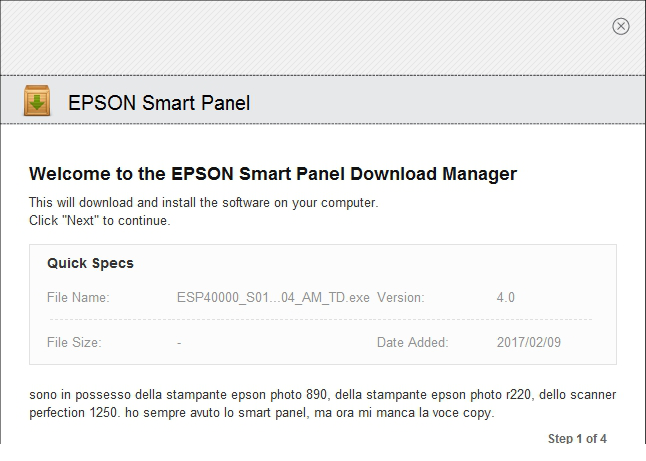Select the date 2017/02/09

pyautogui.click(x=529, y=342)
